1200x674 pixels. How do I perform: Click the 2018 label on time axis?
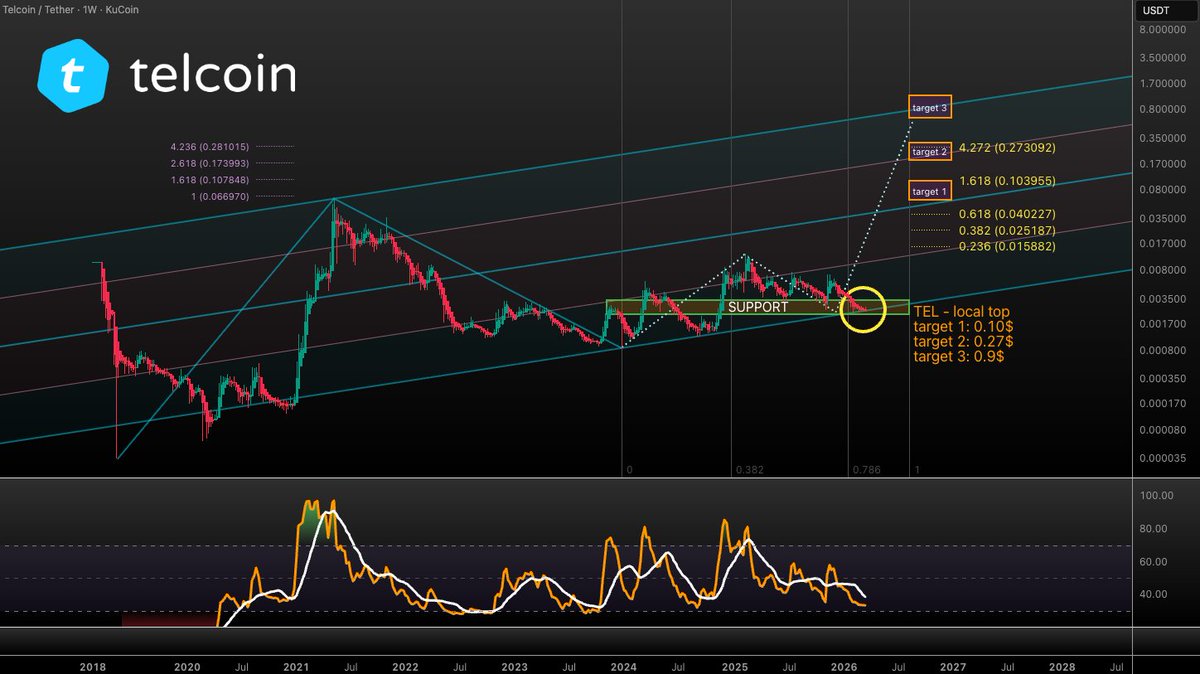click(92, 666)
